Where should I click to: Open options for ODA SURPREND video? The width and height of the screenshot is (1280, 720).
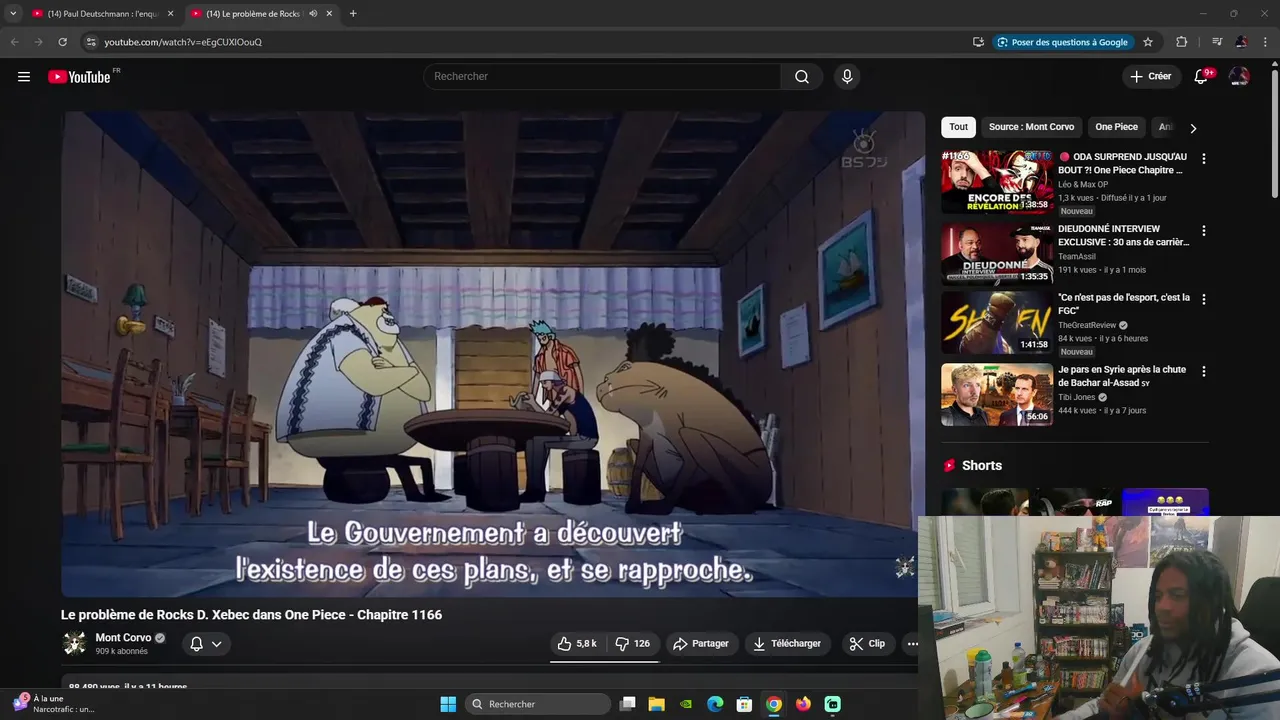pyautogui.click(x=1203, y=159)
